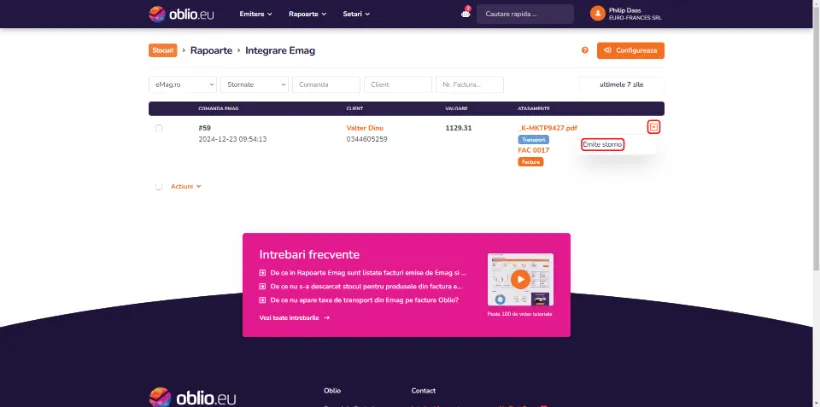The height and width of the screenshot is (407, 820).
Task: Expand the Actiuni bulk actions dropdown
Action: coord(186,187)
